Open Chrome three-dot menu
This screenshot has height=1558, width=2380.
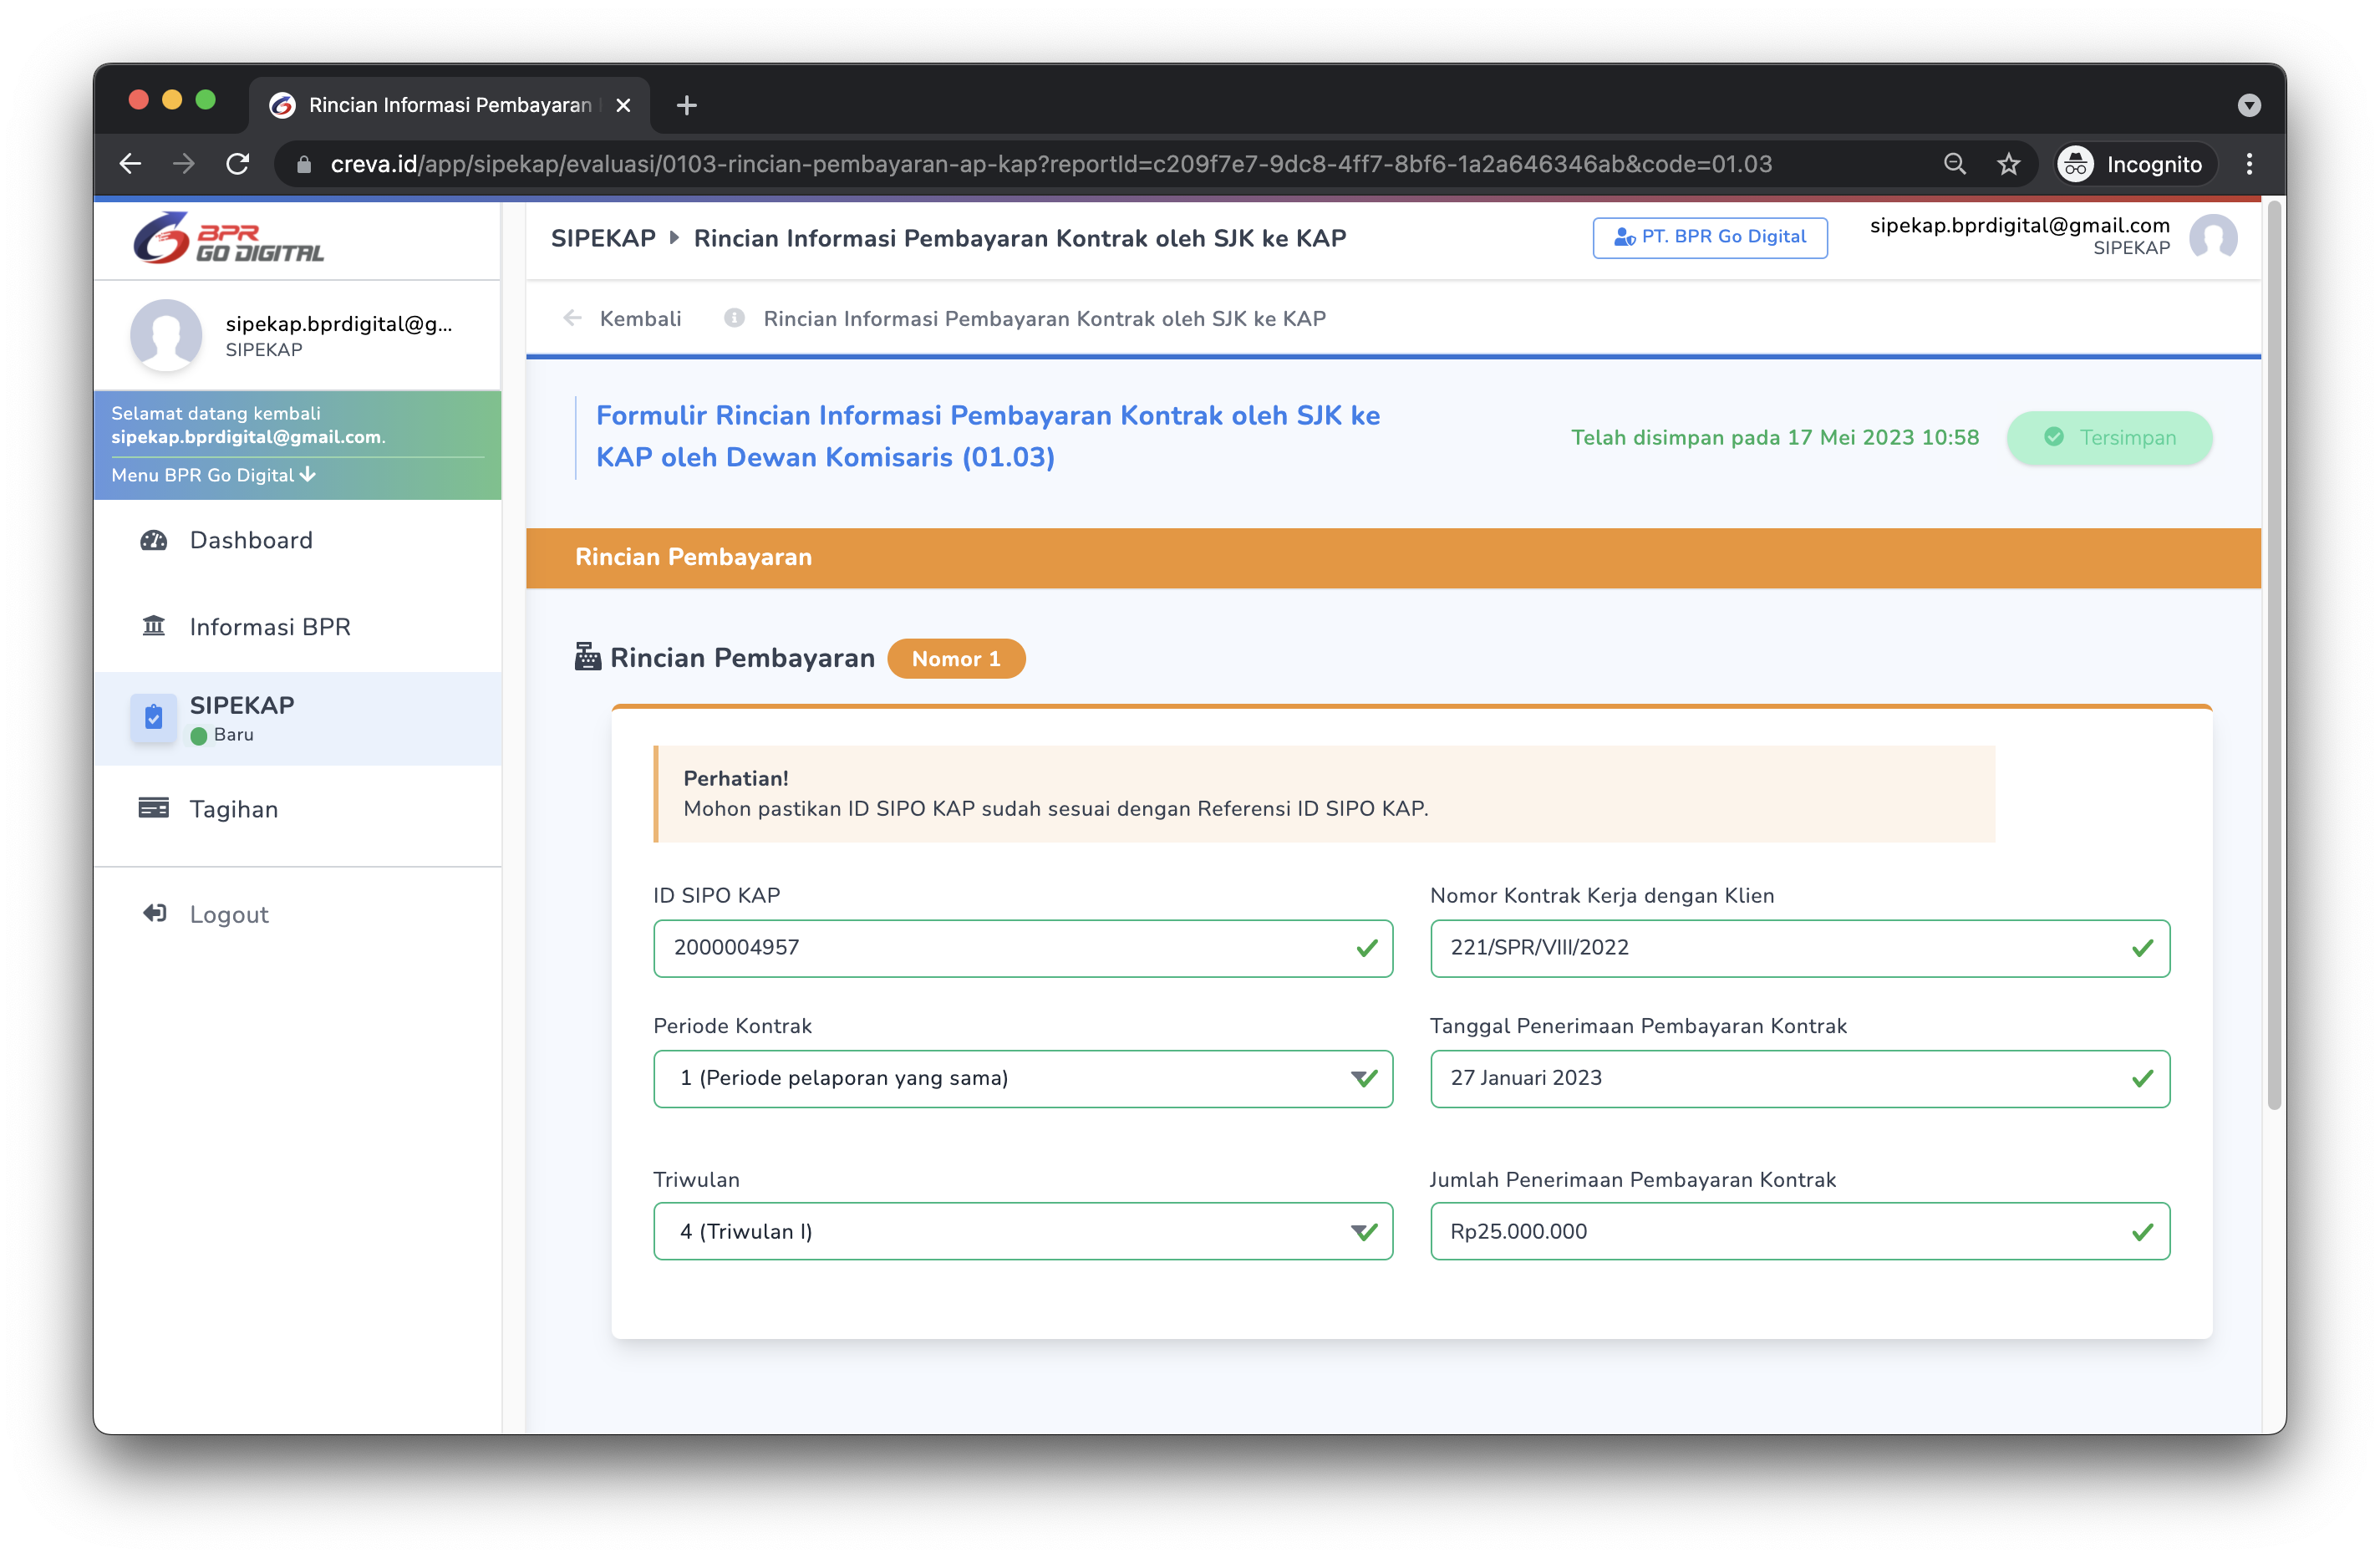pyautogui.click(x=2249, y=164)
